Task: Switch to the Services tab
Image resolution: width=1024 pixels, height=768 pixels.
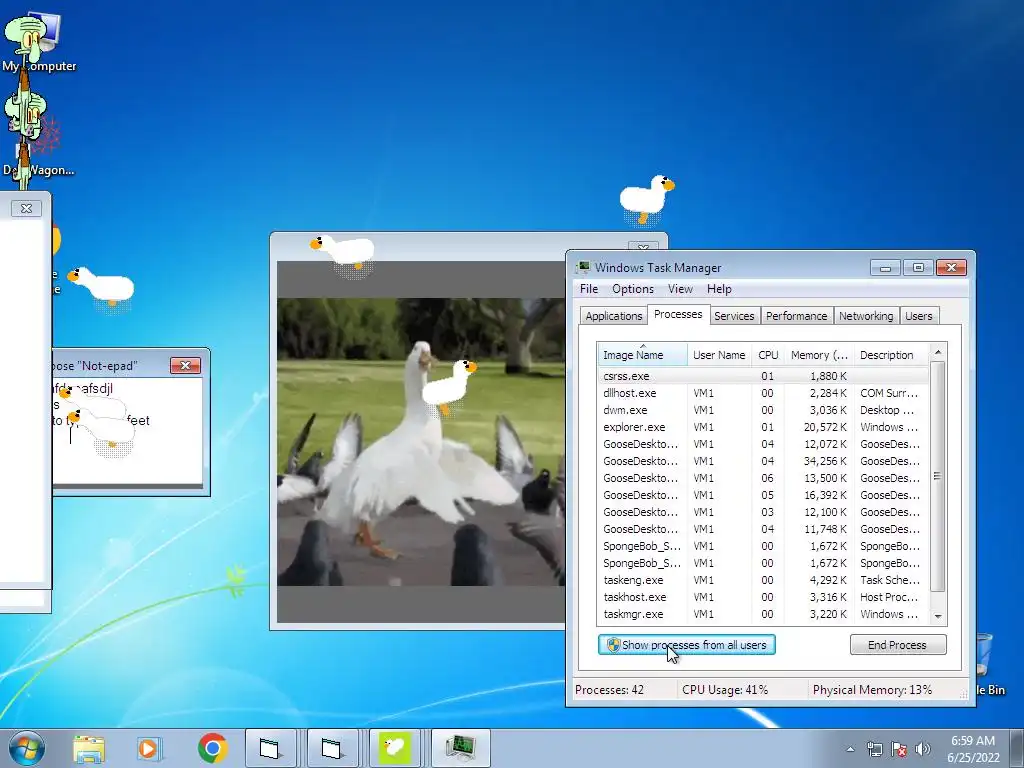Action: point(734,316)
